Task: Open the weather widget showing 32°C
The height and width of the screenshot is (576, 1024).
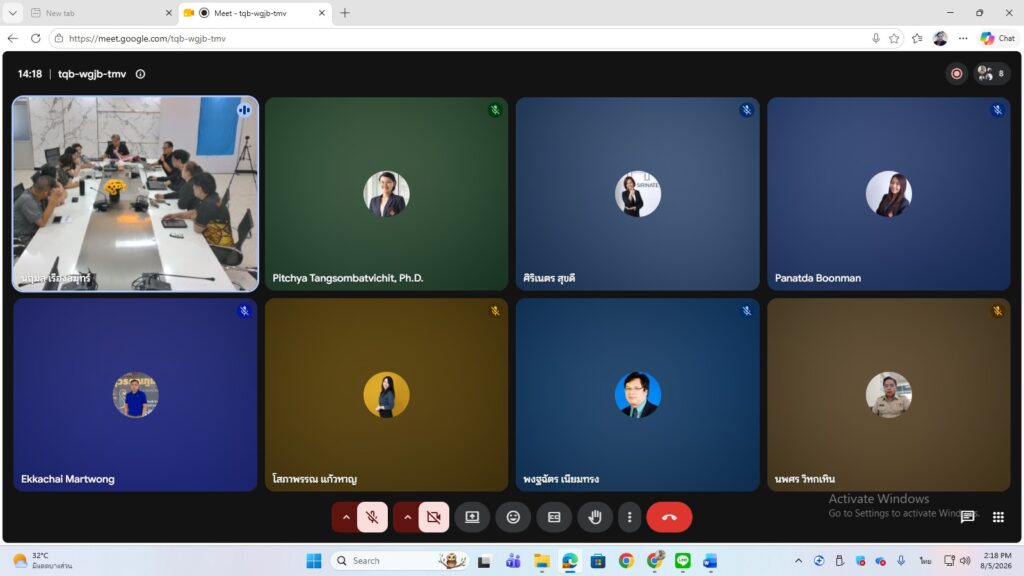Action: point(43,561)
